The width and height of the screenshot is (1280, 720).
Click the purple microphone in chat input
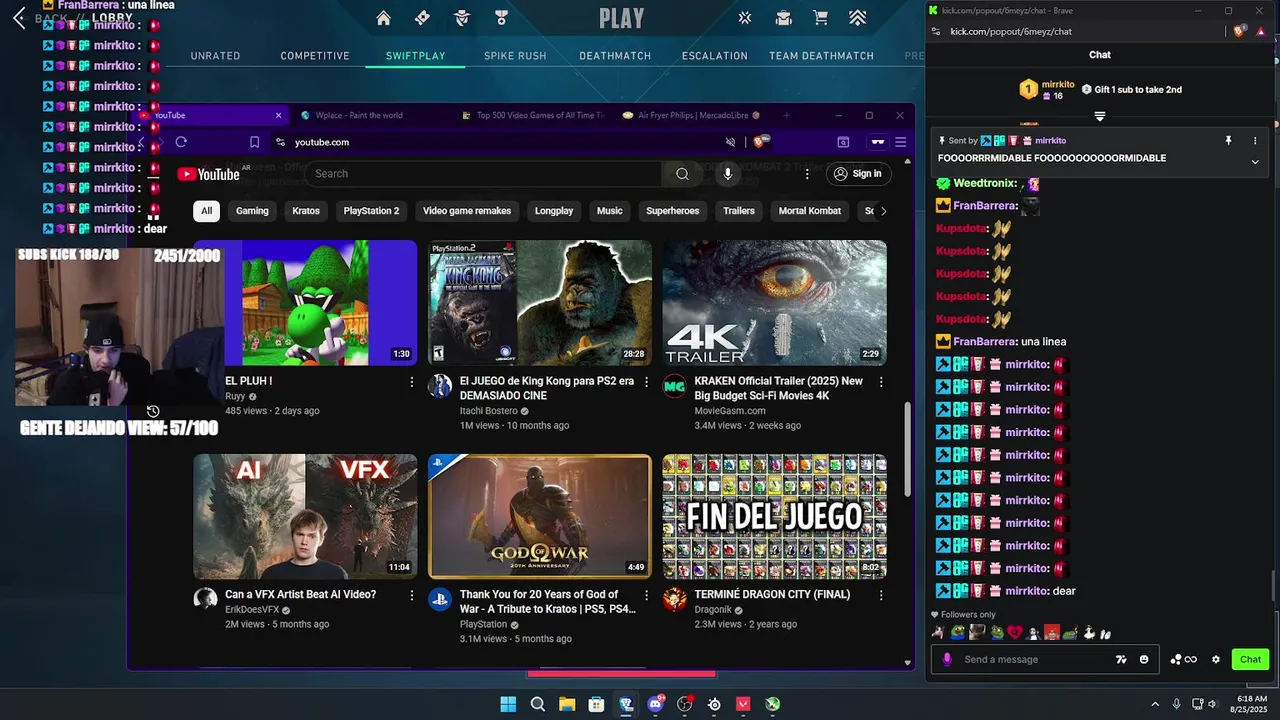click(x=947, y=659)
